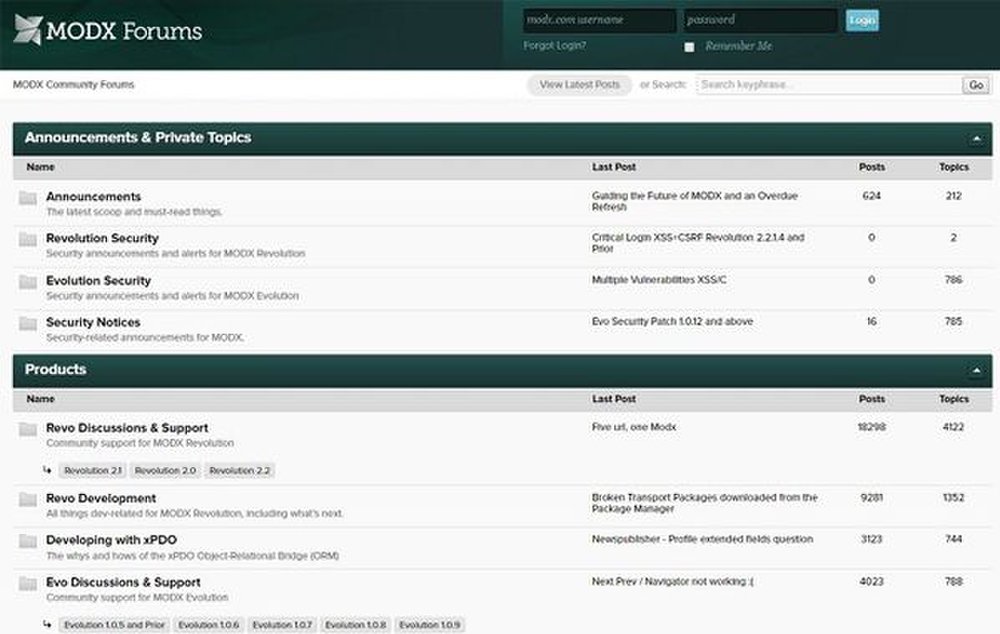
Task: Open Evo Discussions & Support board
Action: click(123, 582)
